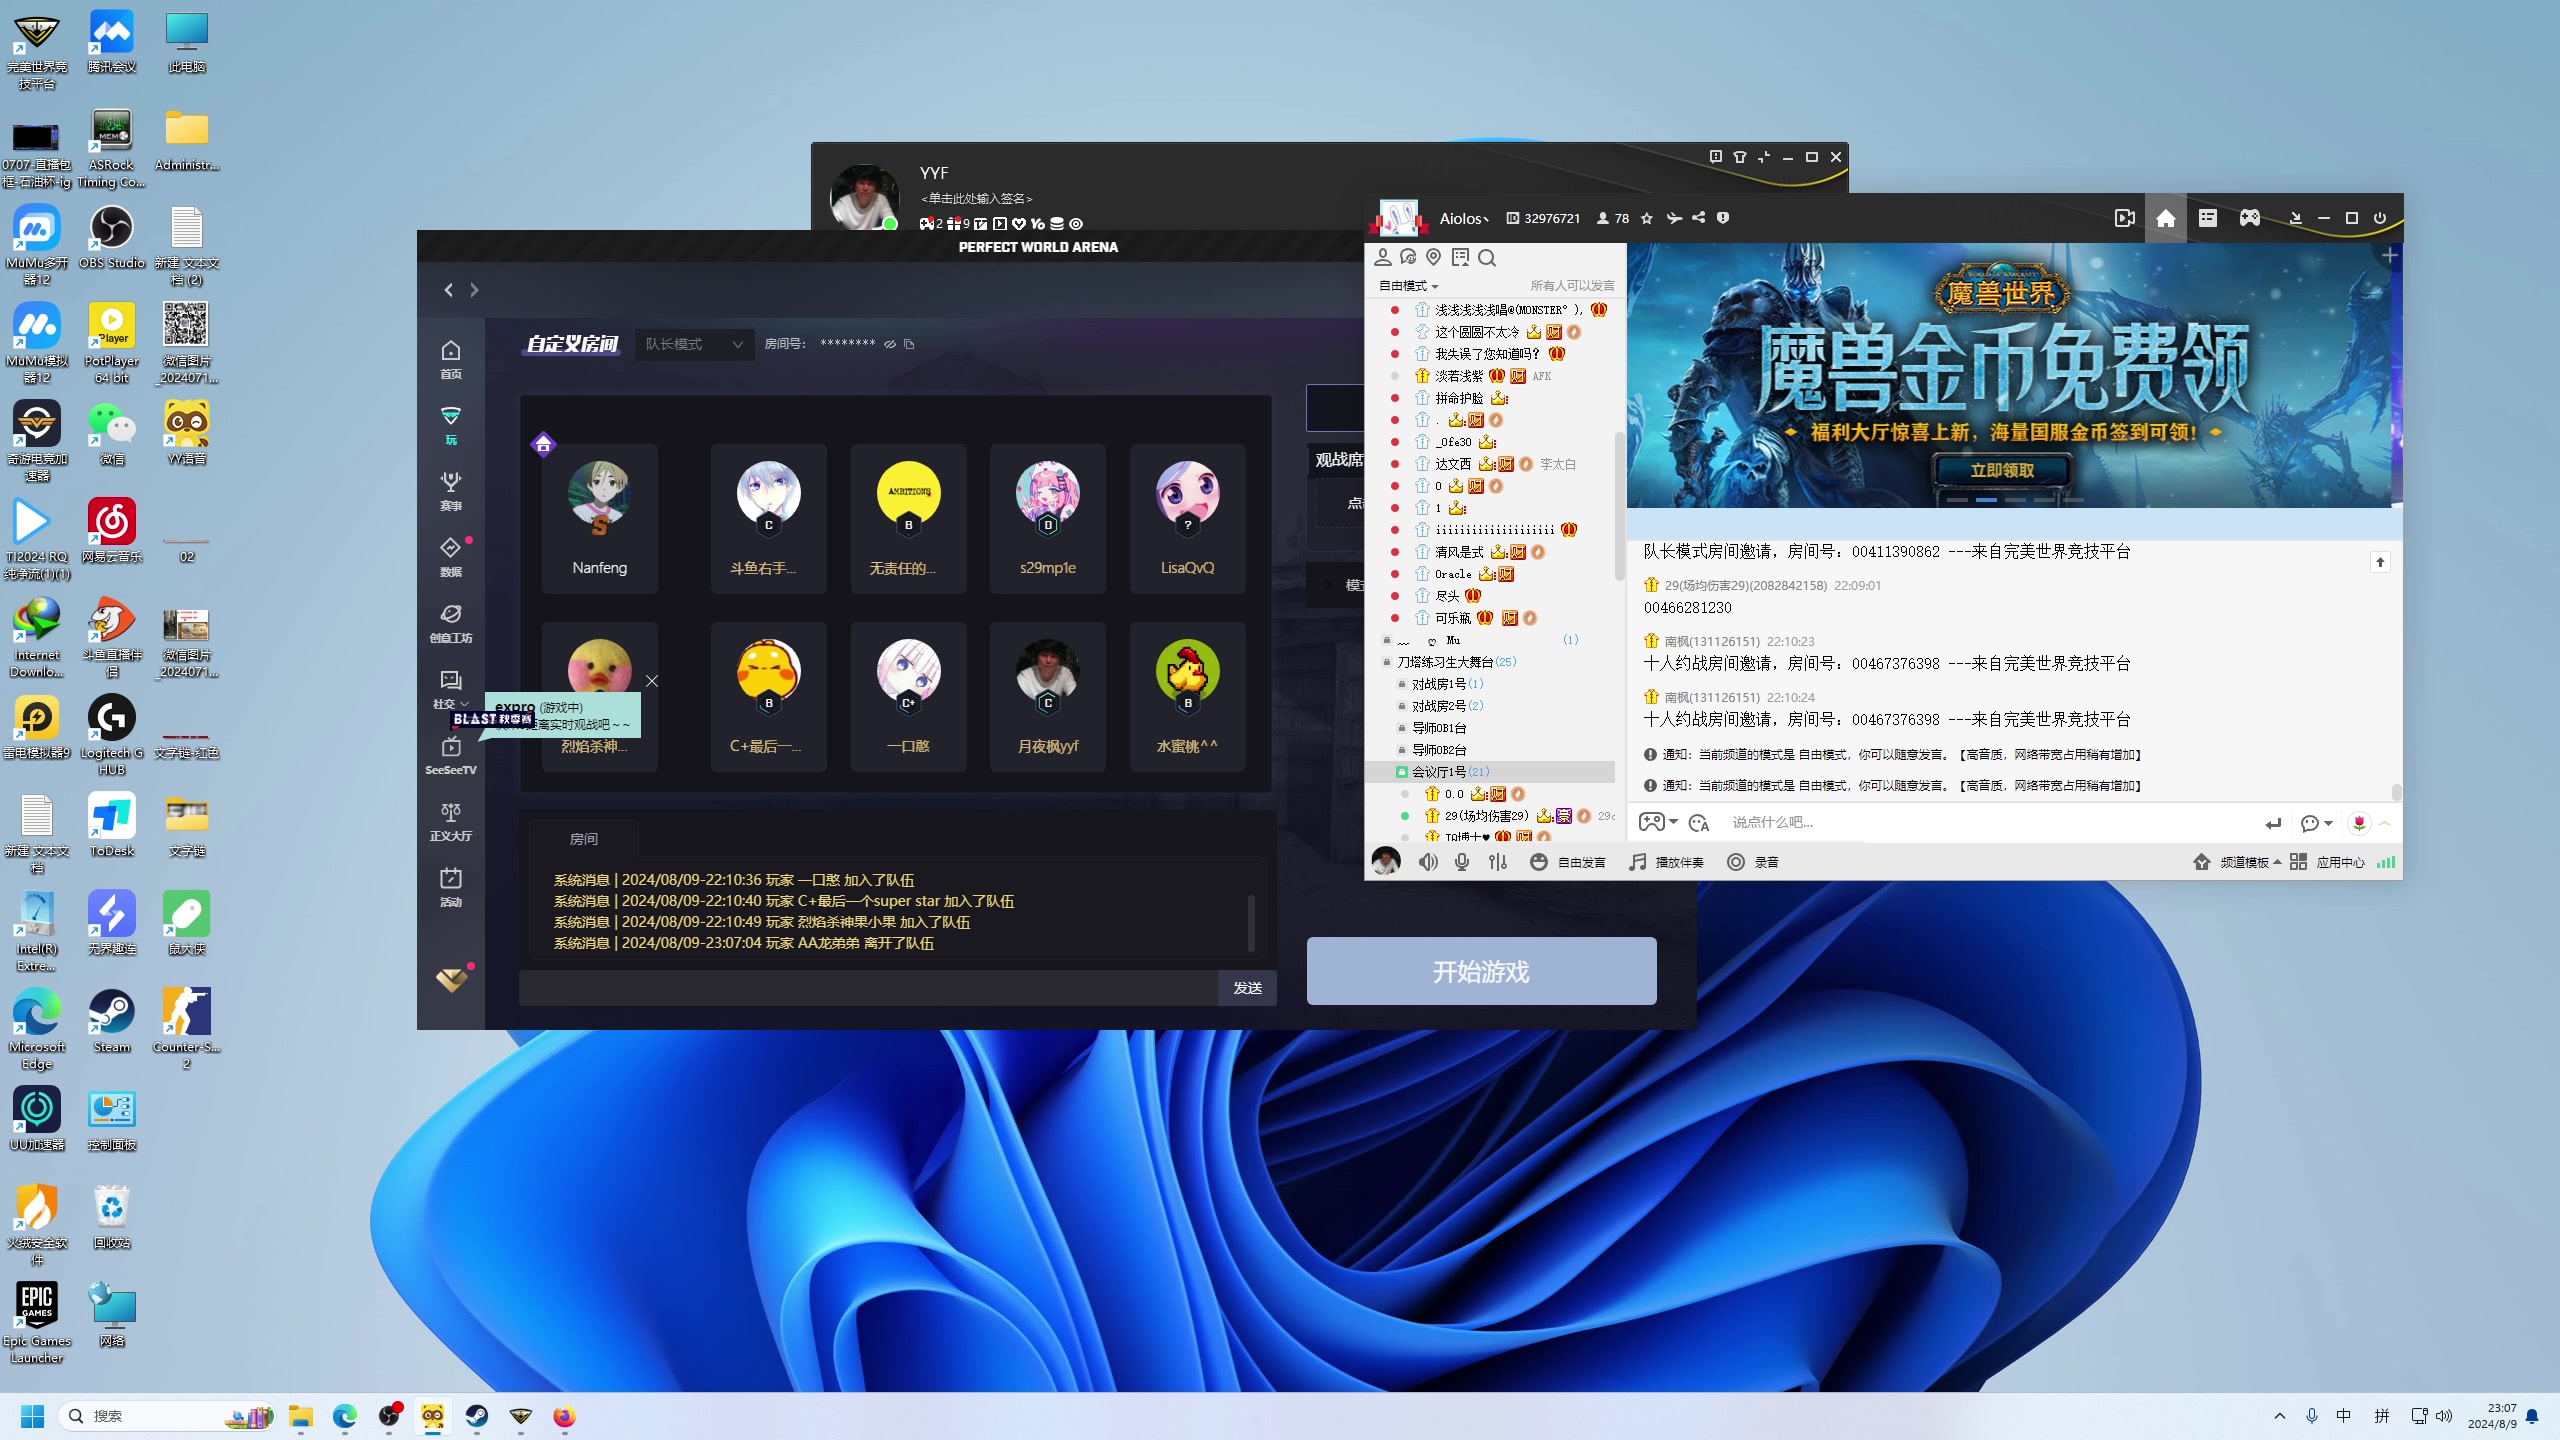Click 发送 send button in room chat
This screenshot has width=2560, height=1440.
[1247, 988]
